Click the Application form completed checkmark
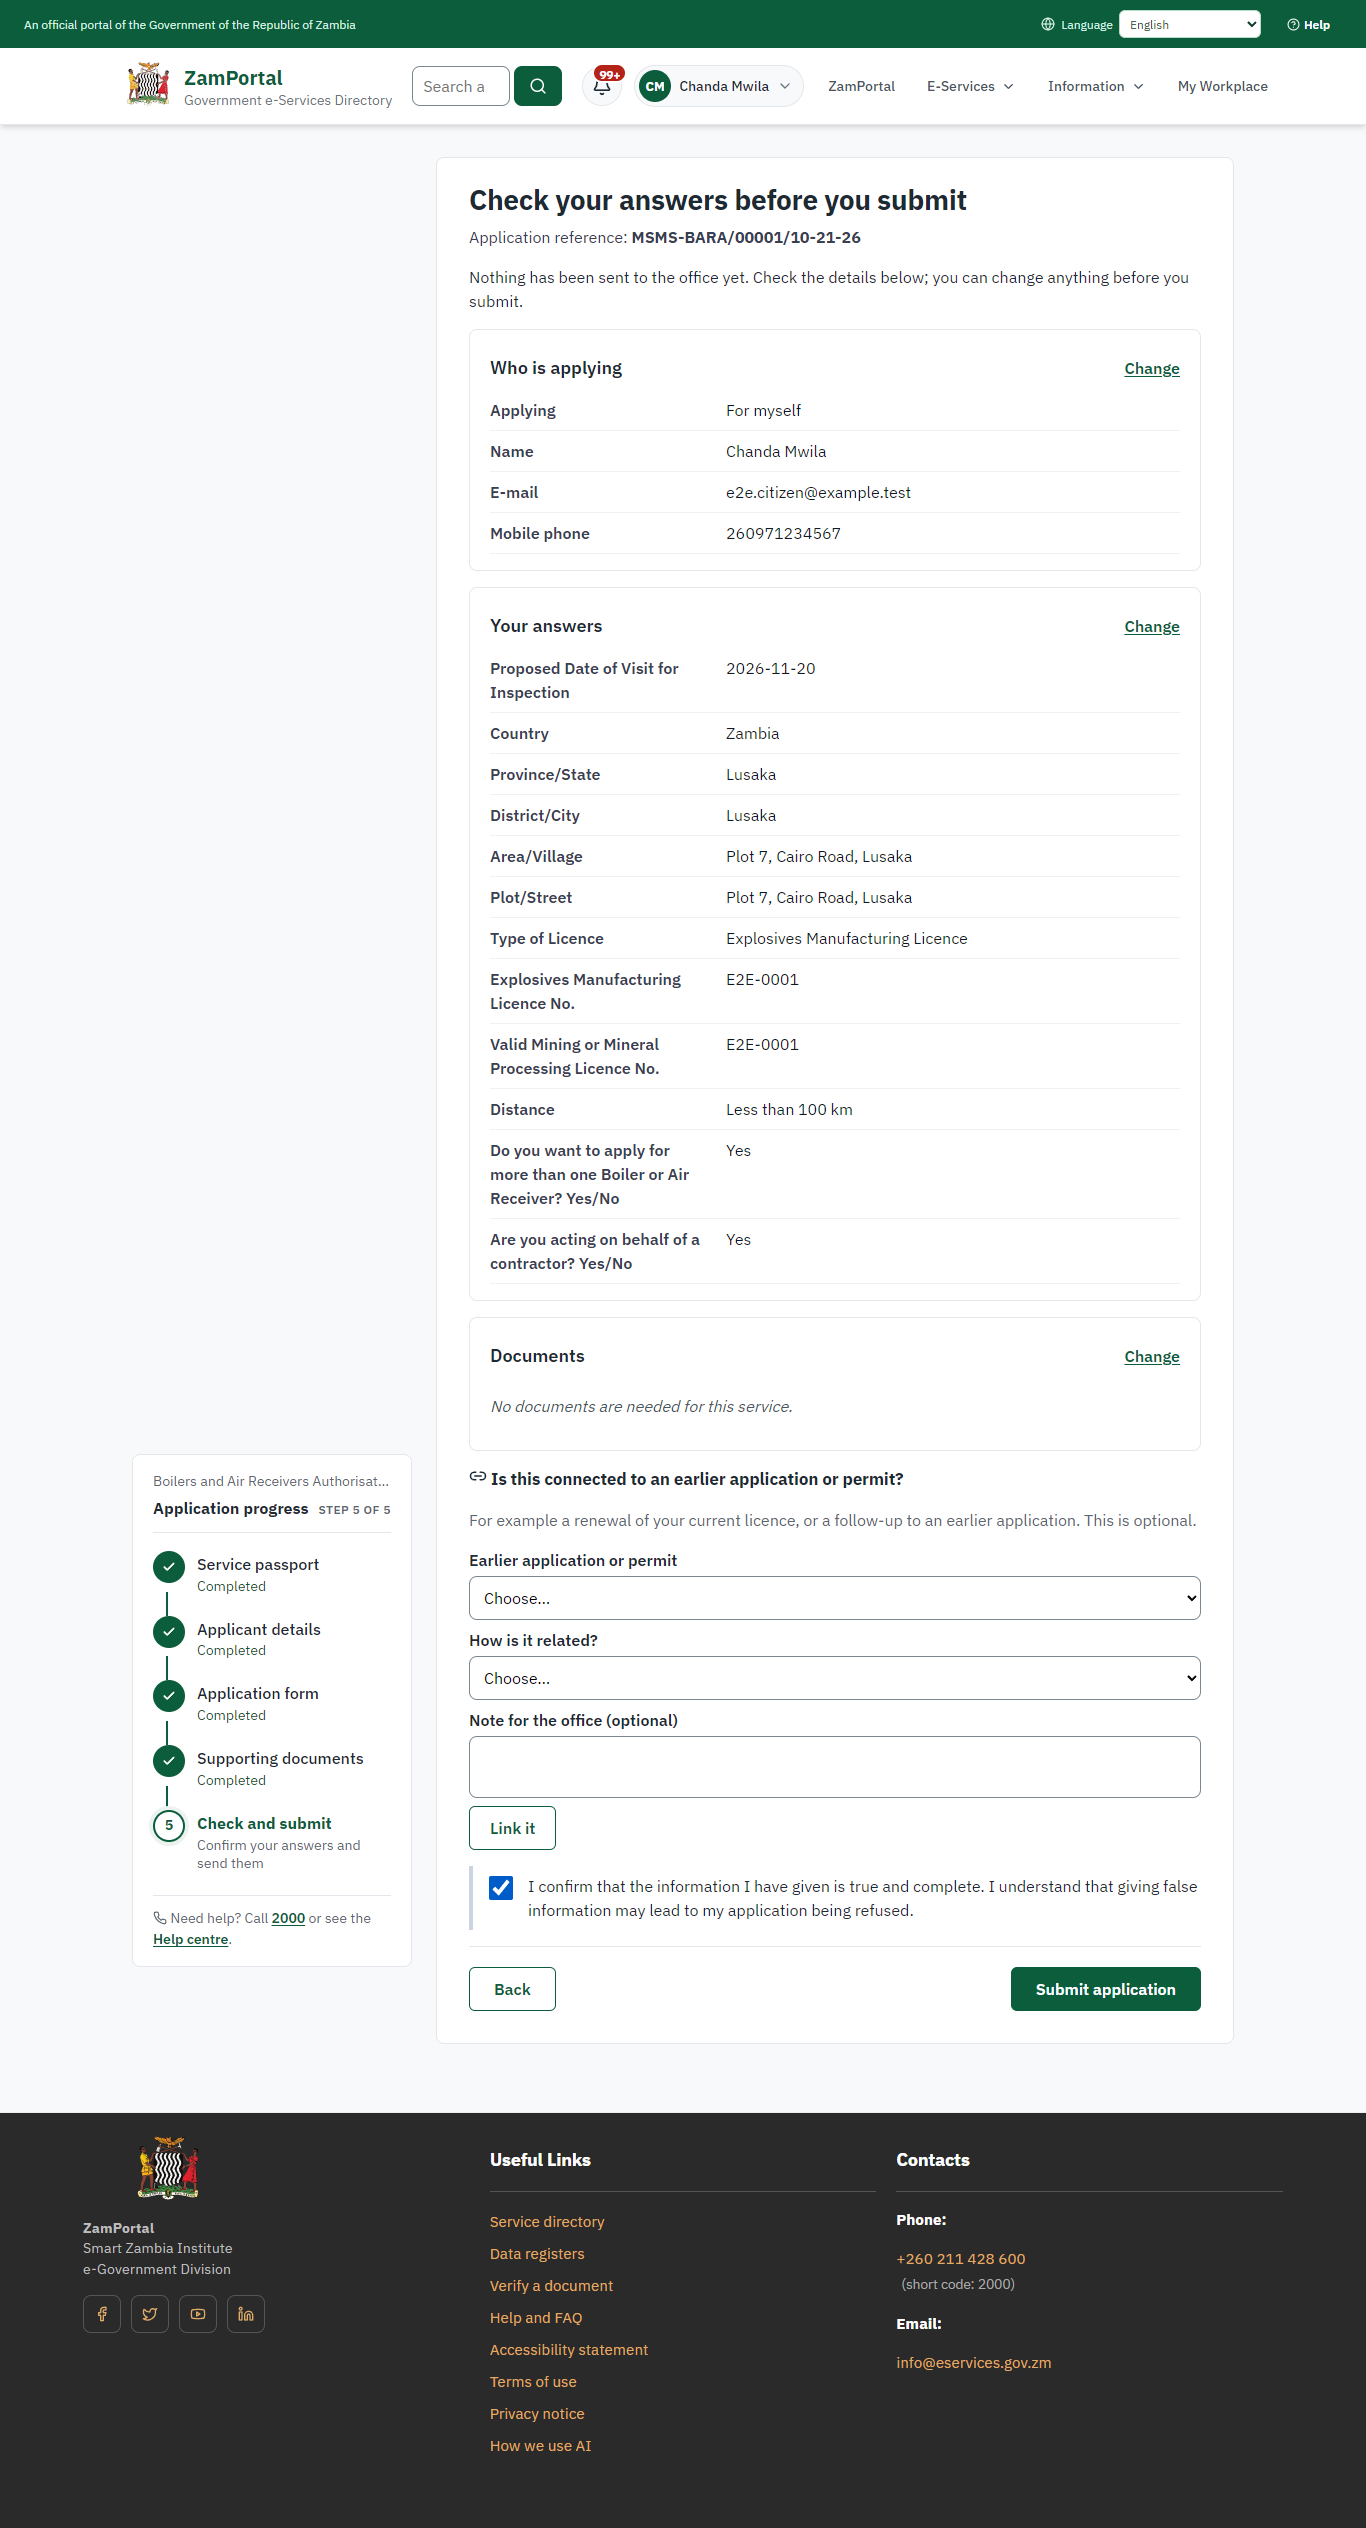This screenshot has height=2528, width=1366. [x=169, y=1696]
